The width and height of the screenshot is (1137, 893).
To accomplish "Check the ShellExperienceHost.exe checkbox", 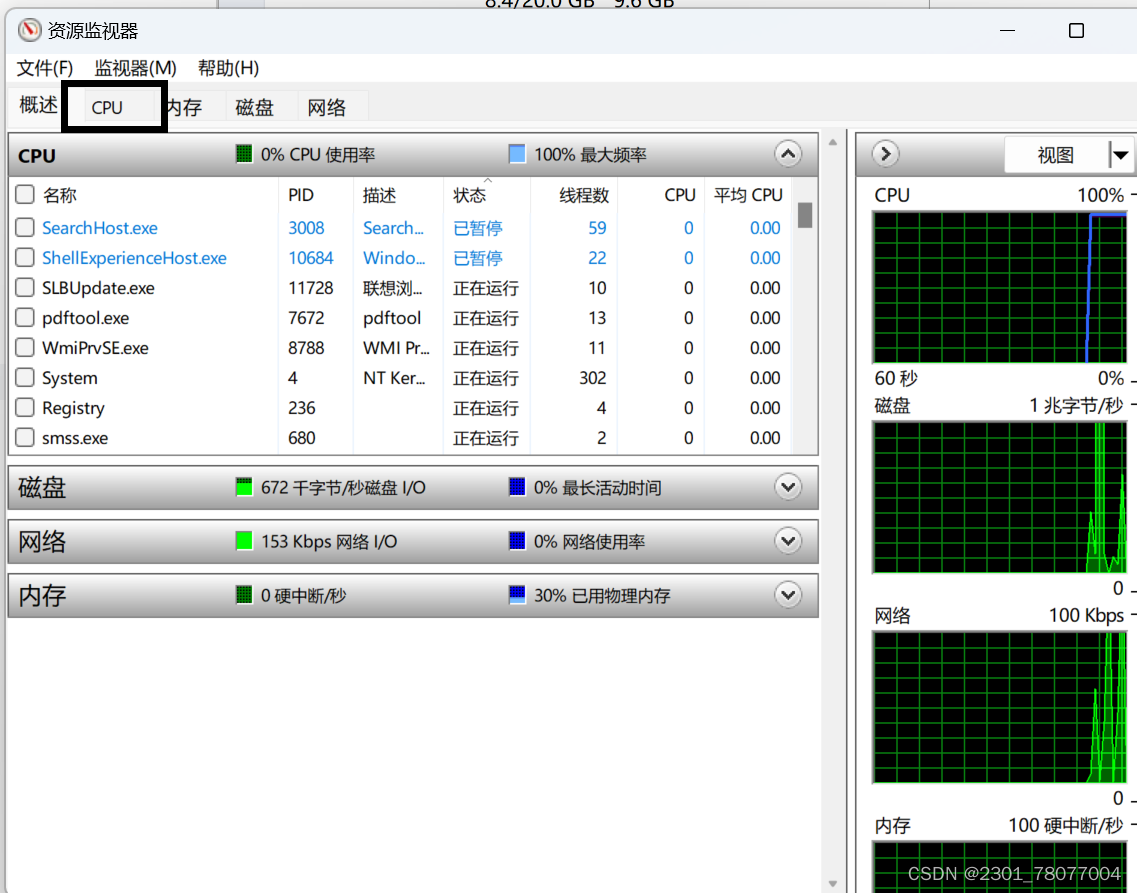I will point(25,257).
